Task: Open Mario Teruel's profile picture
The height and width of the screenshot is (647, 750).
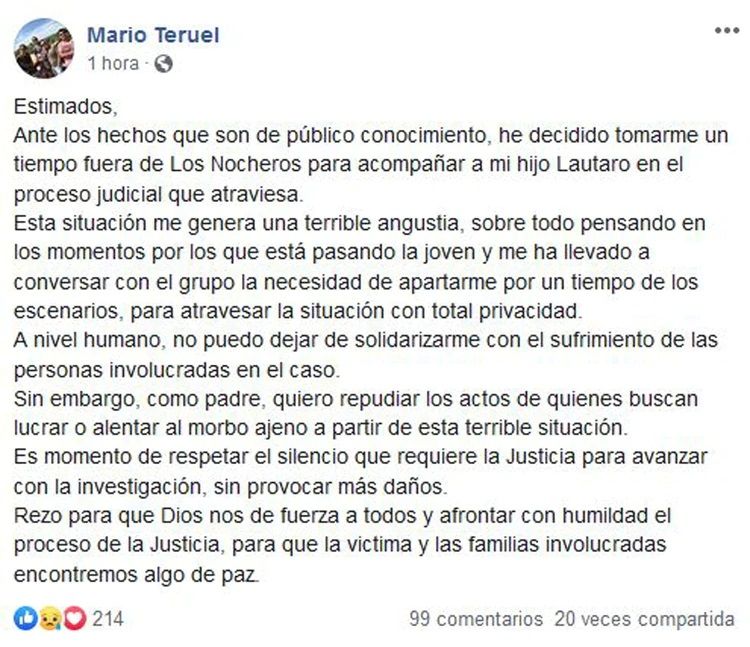Action: [44, 48]
